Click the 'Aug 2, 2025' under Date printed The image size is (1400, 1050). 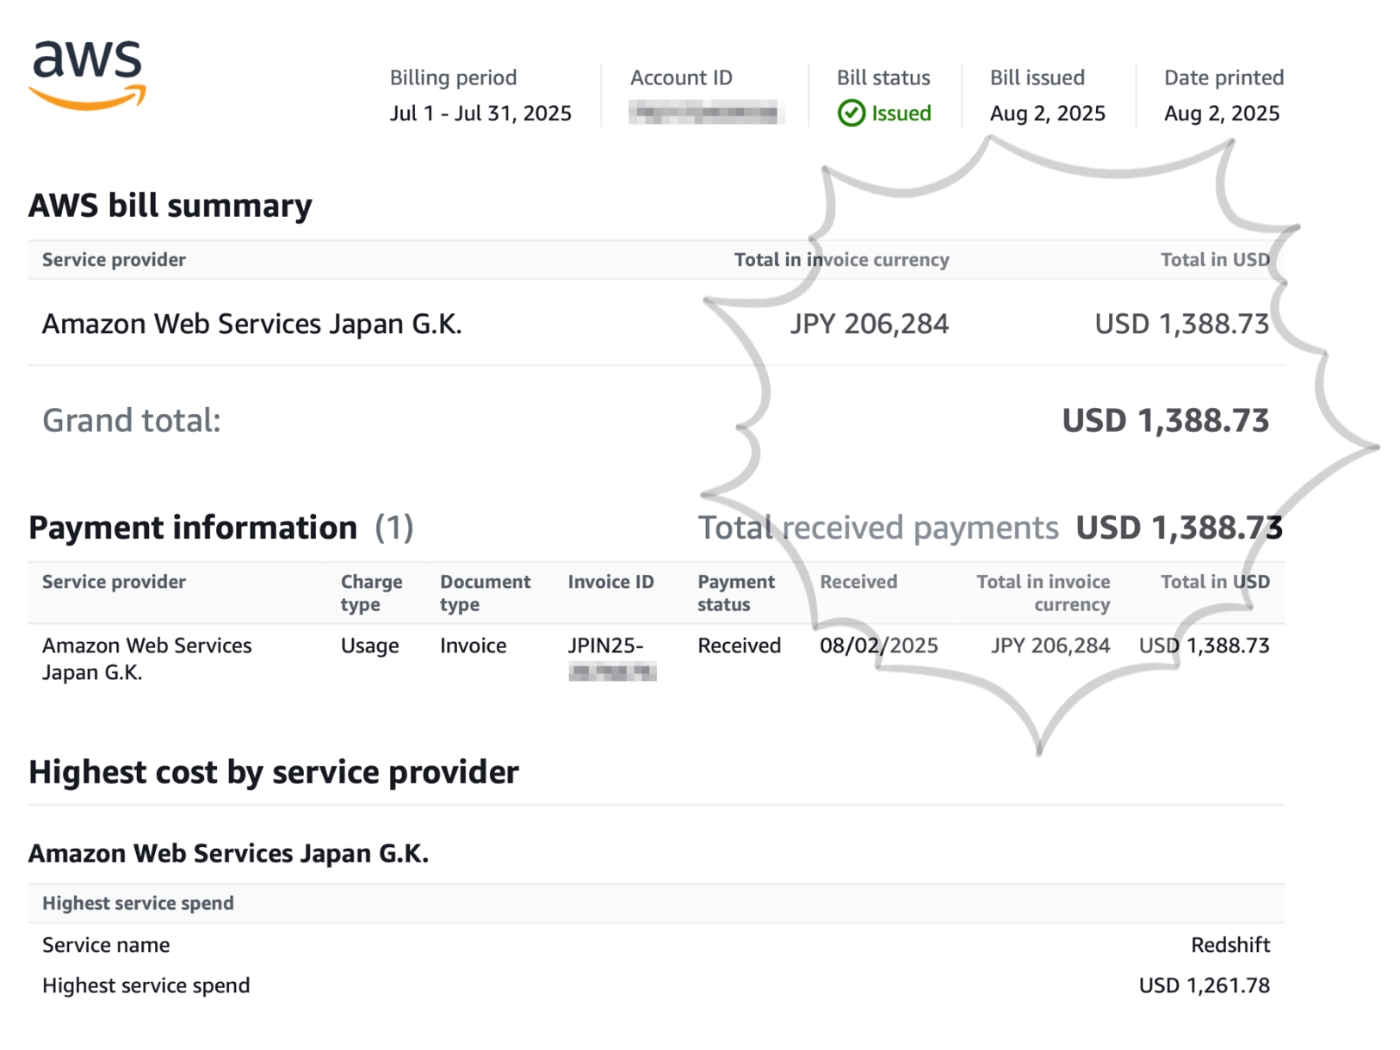click(x=1222, y=113)
